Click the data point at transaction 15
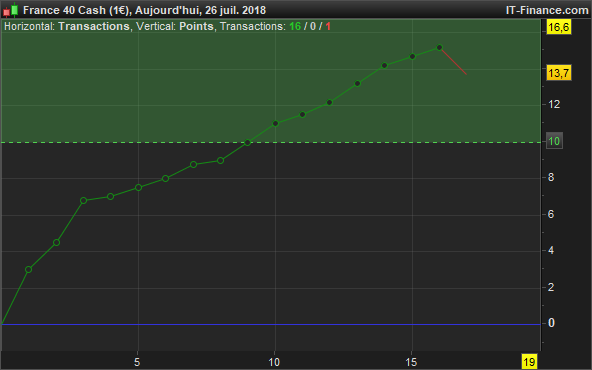The width and height of the screenshot is (592, 370). 412,57
